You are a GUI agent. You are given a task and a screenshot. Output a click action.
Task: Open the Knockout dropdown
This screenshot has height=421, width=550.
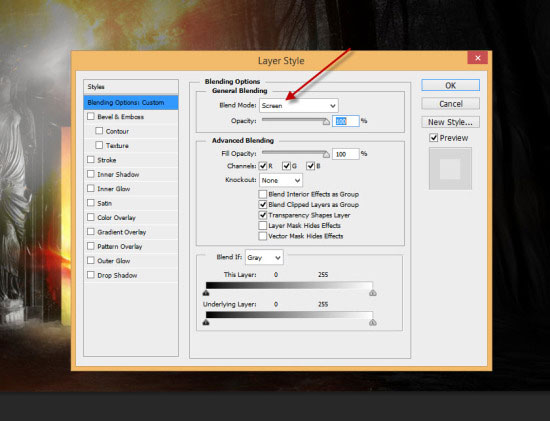[x=281, y=180]
